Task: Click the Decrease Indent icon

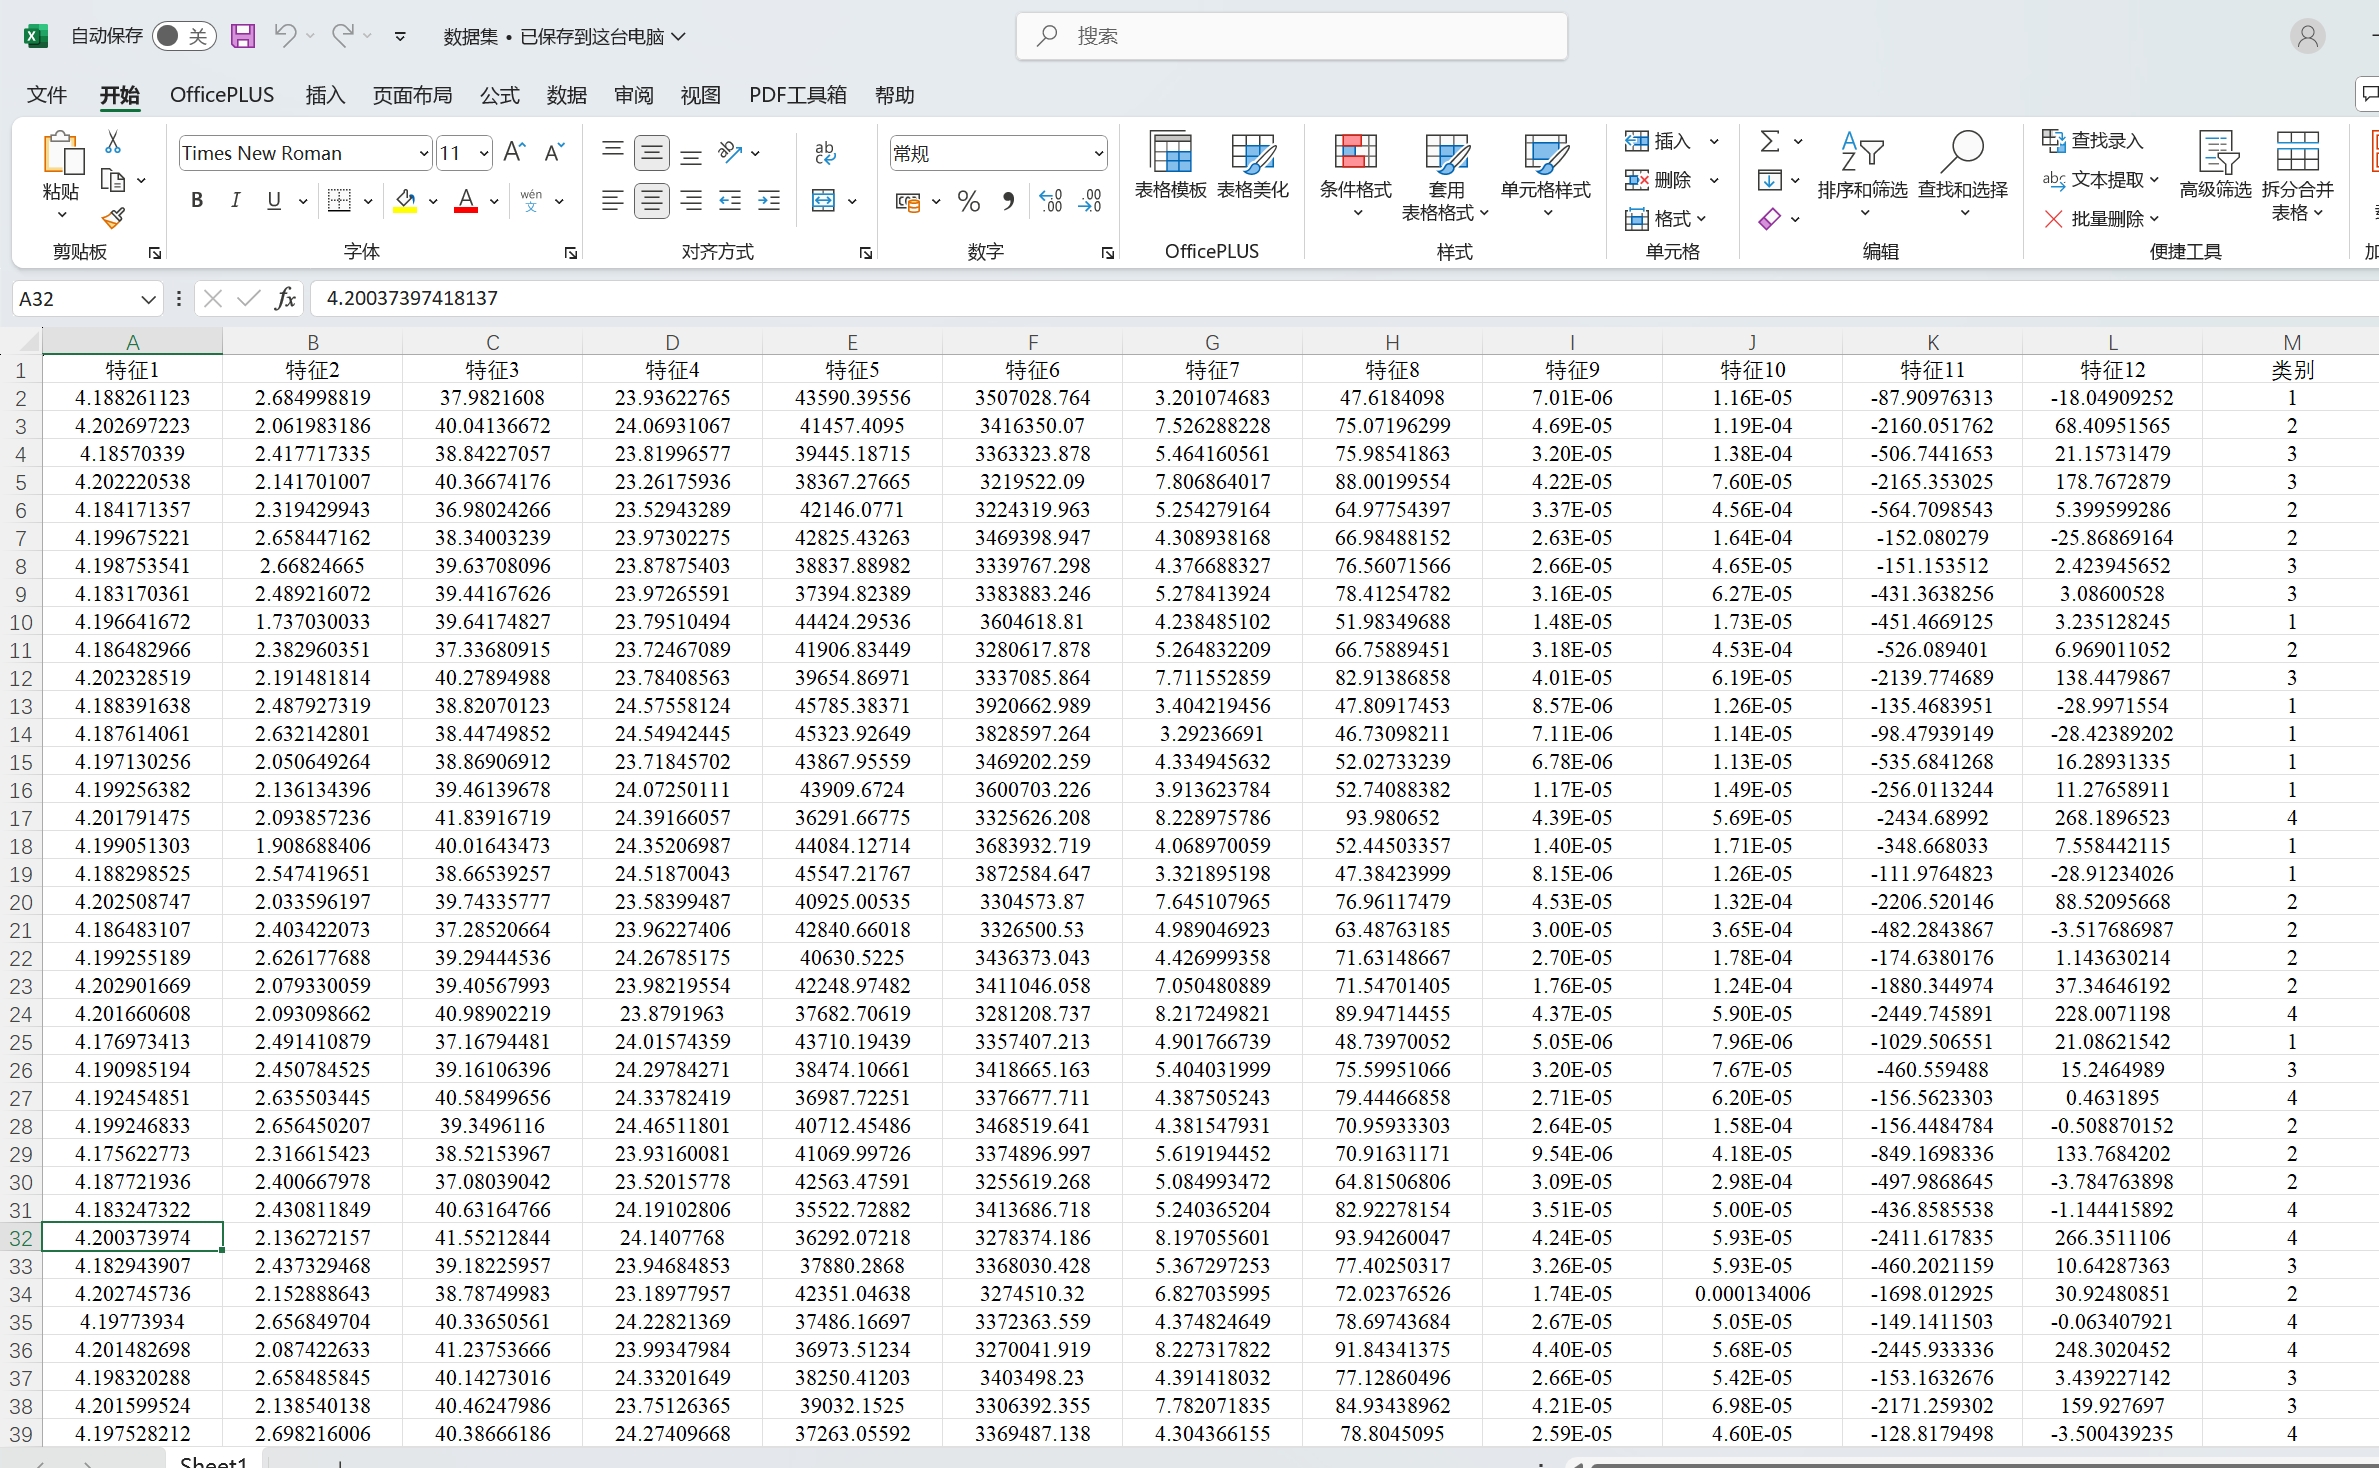Action: (x=730, y=201)
